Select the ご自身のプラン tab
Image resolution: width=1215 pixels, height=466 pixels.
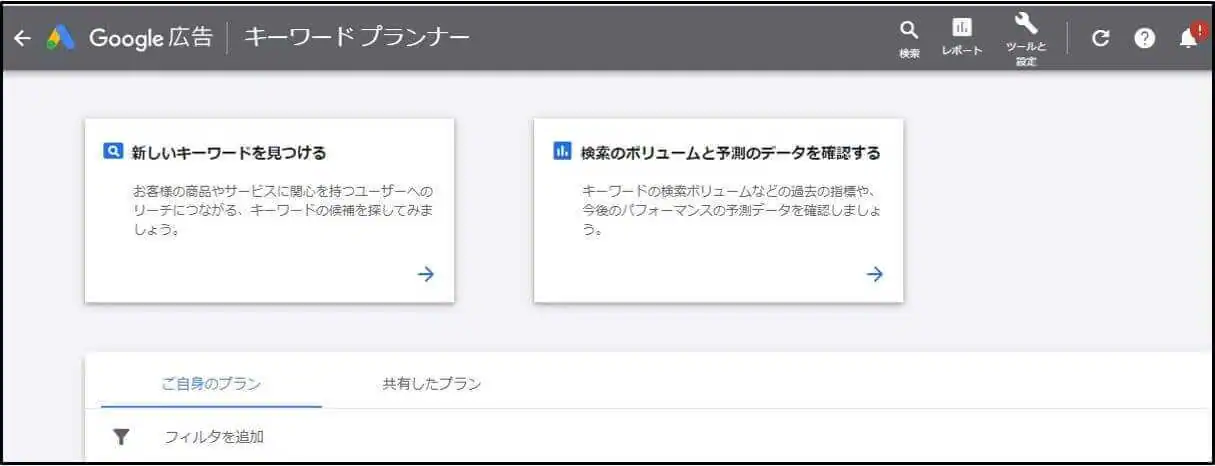pos(211,384)
